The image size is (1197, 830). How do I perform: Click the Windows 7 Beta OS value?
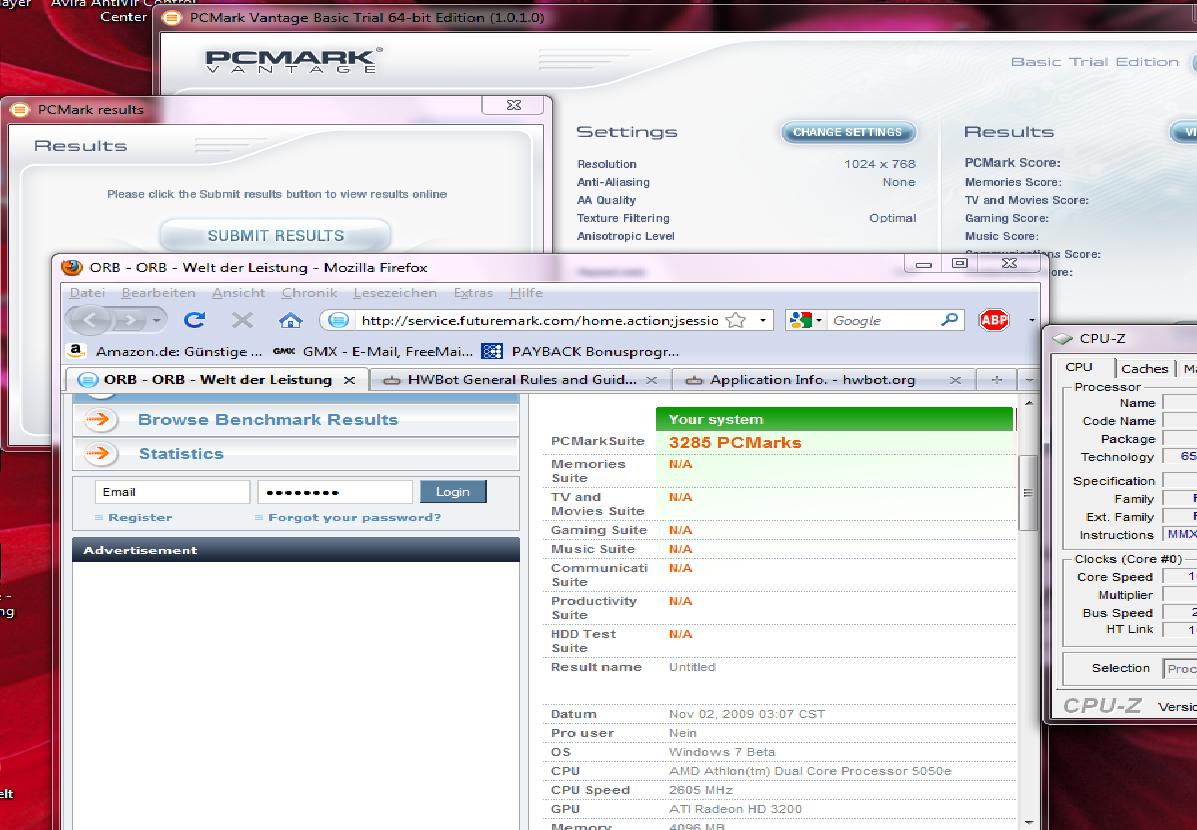coord(722,752)
